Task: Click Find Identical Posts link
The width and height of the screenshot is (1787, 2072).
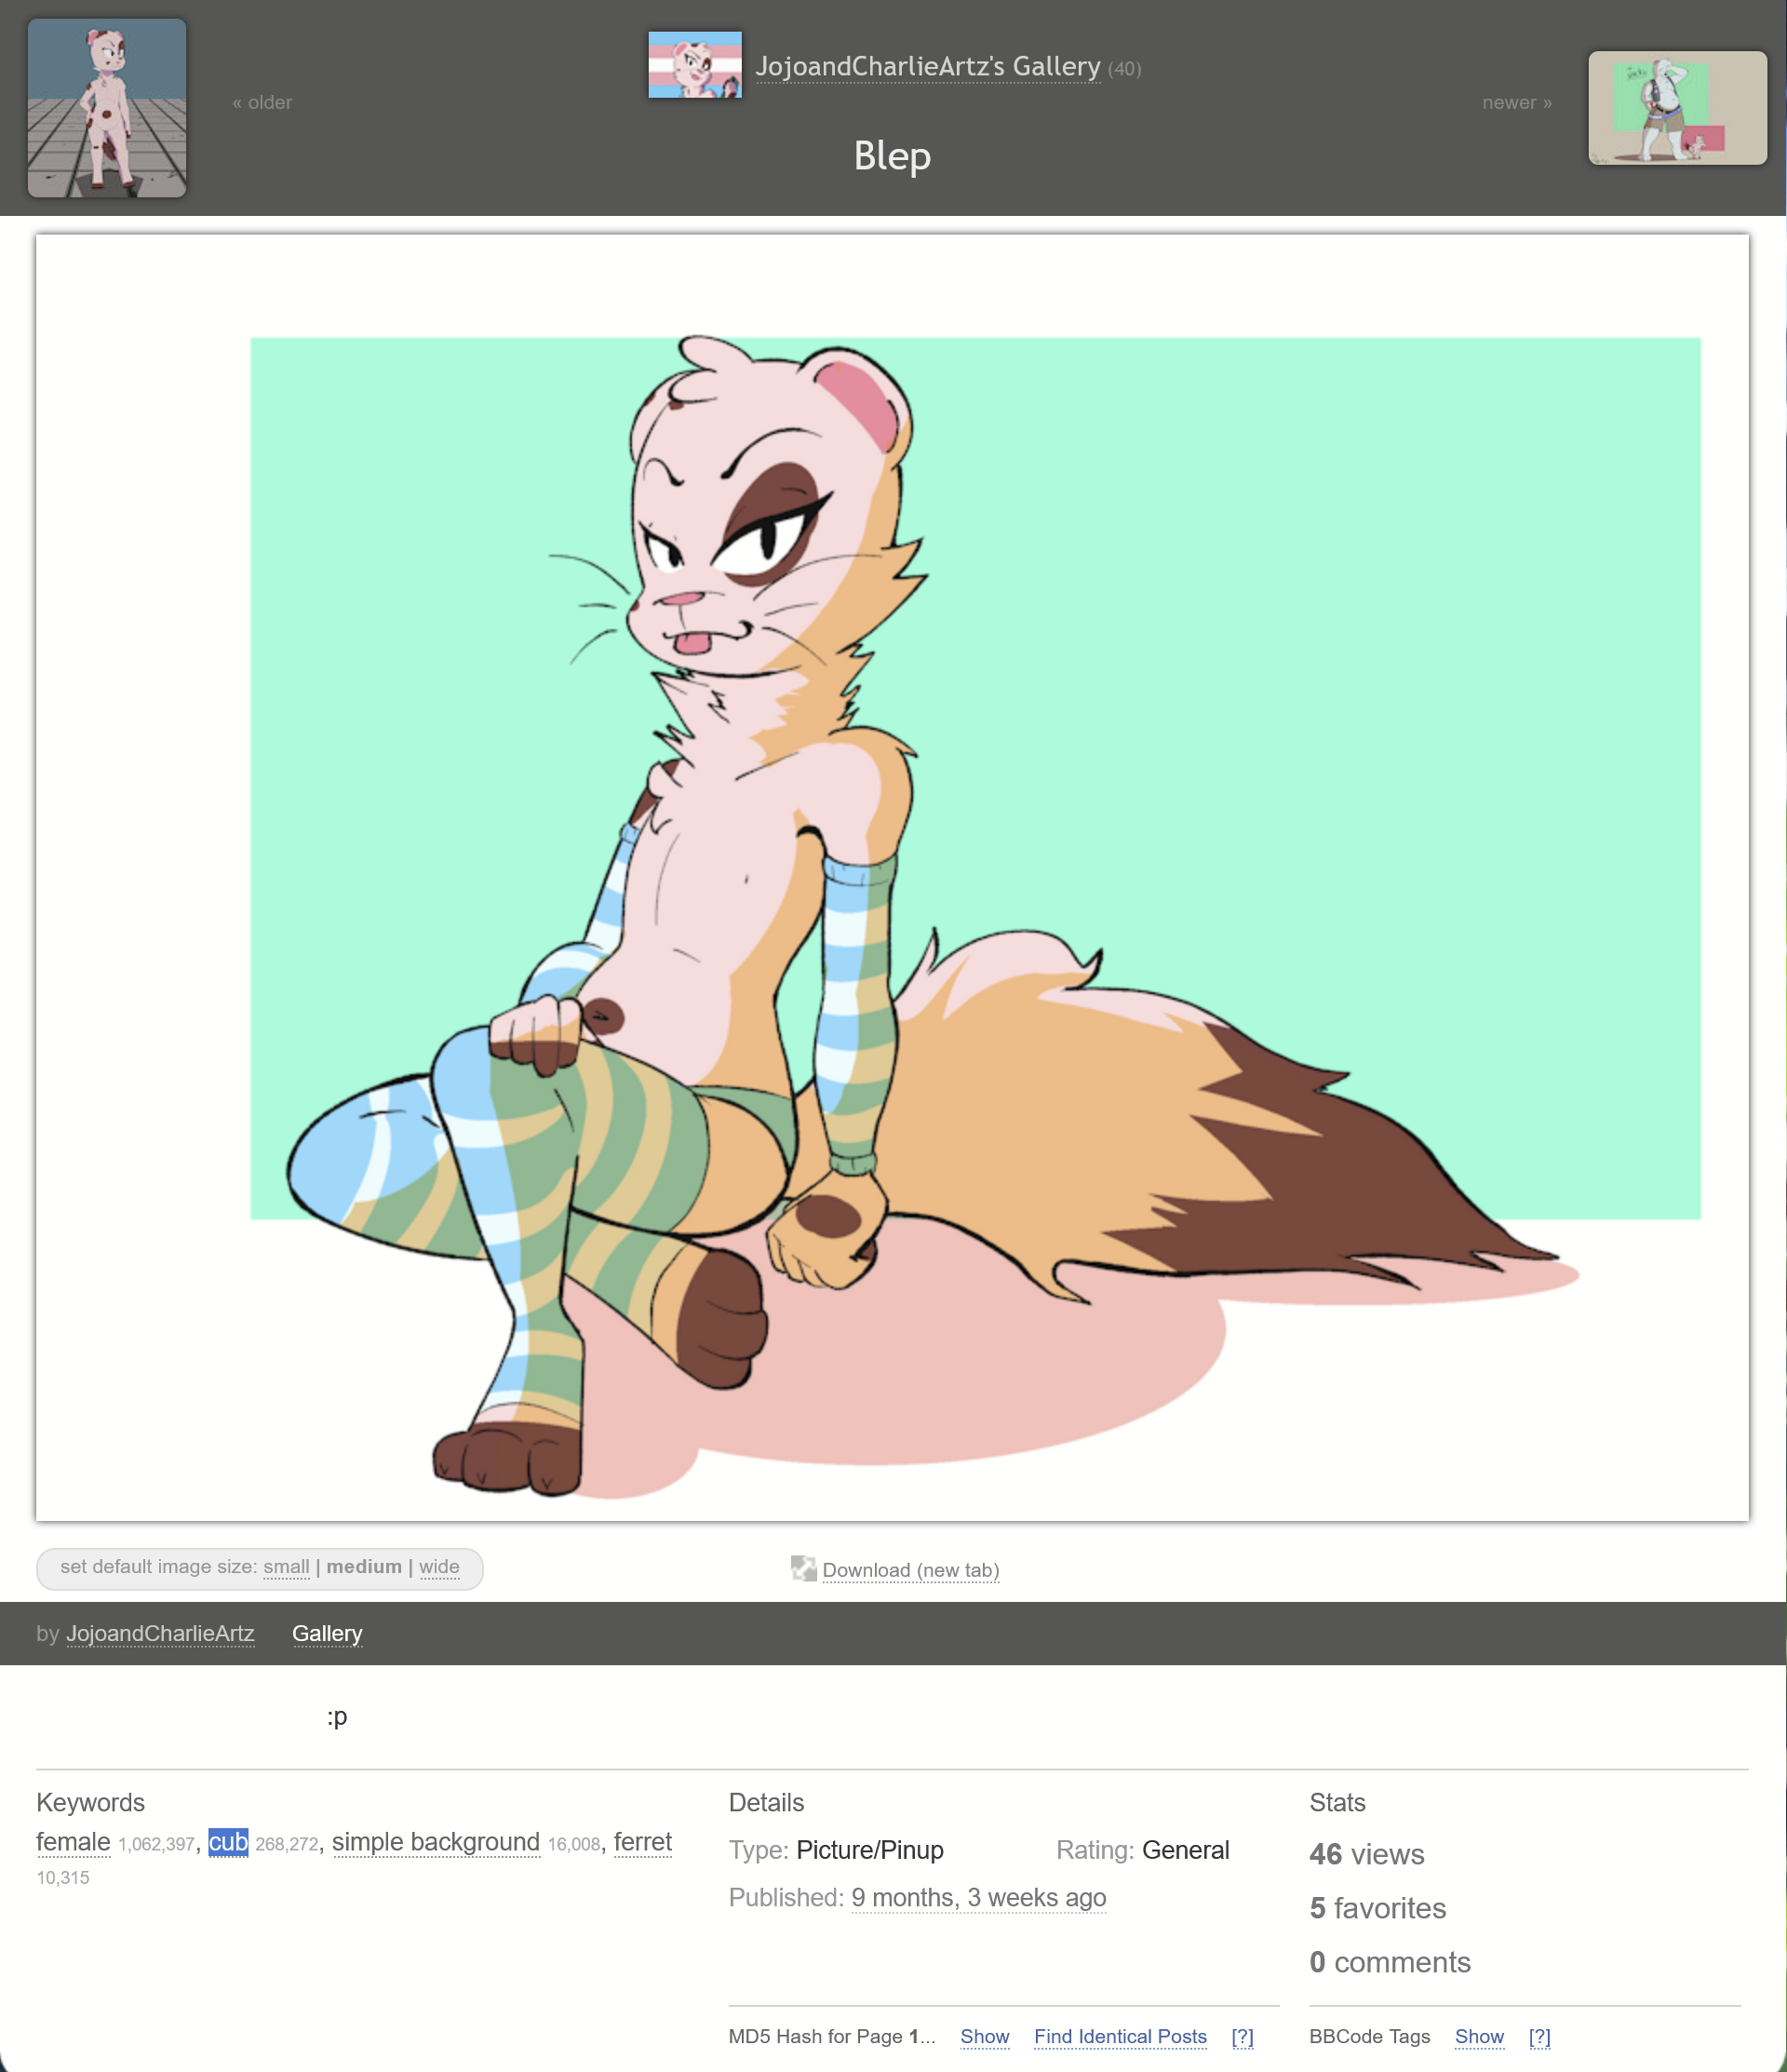Action: point(1119,2036)
